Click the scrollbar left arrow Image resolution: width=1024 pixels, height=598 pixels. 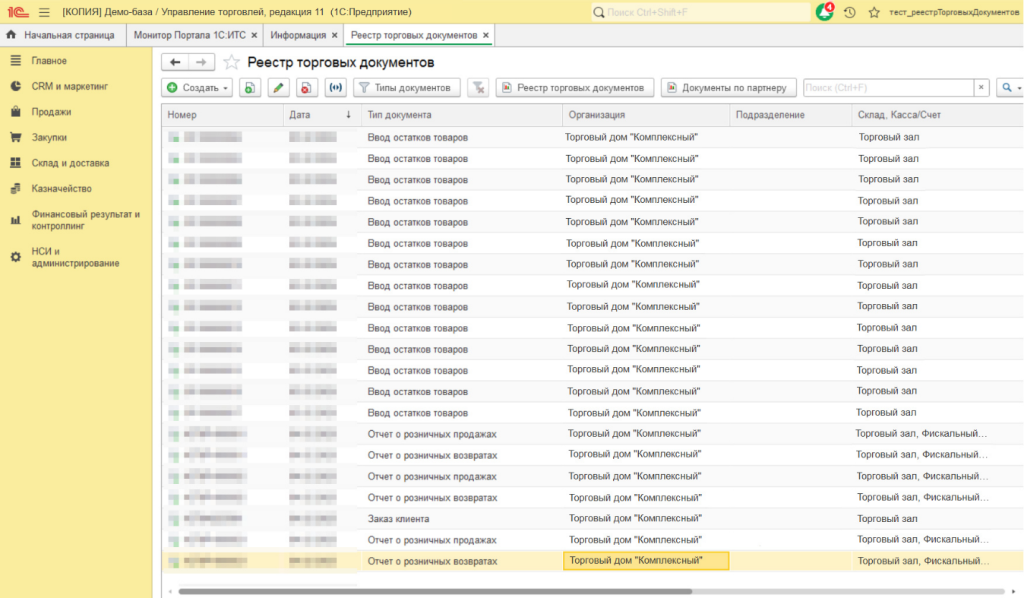pyautogui.click(x=170, y=591)
